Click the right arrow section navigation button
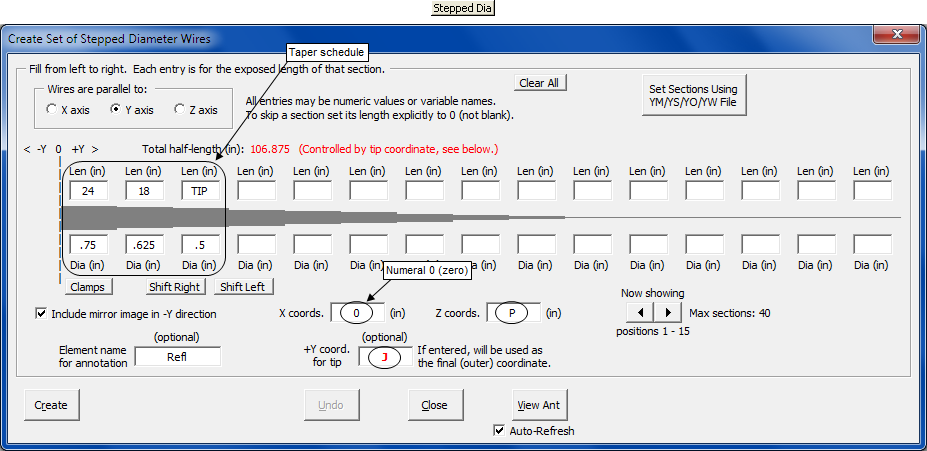Viewport: 927px width, 451px height. click(667, 313)
